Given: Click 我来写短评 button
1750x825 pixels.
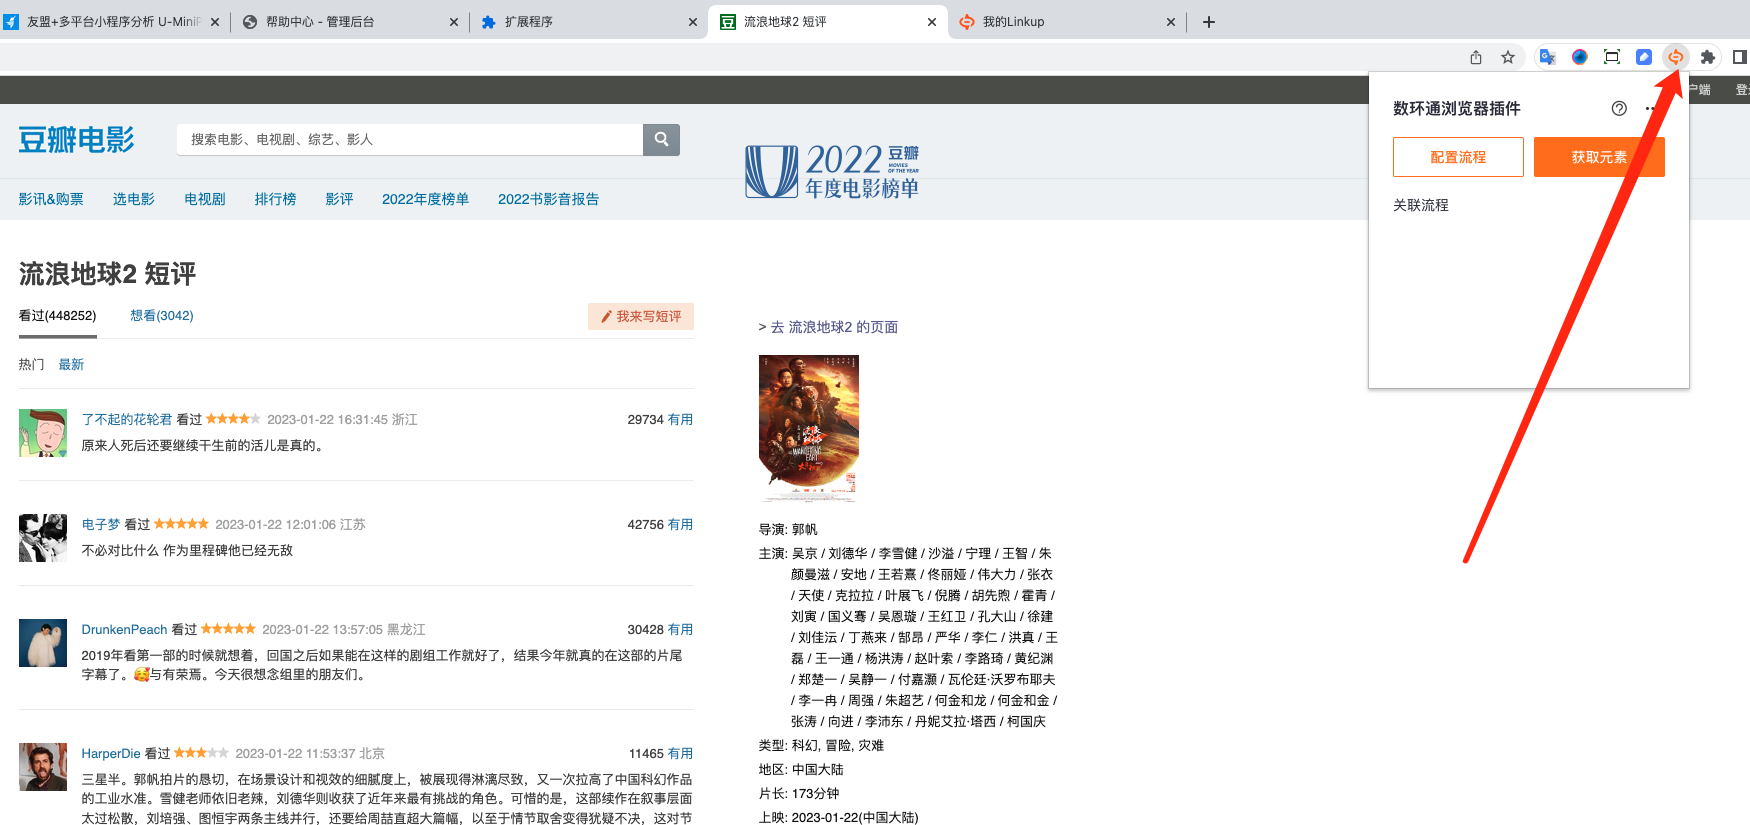Looking at the screenshot, I should tap(641, 316).
